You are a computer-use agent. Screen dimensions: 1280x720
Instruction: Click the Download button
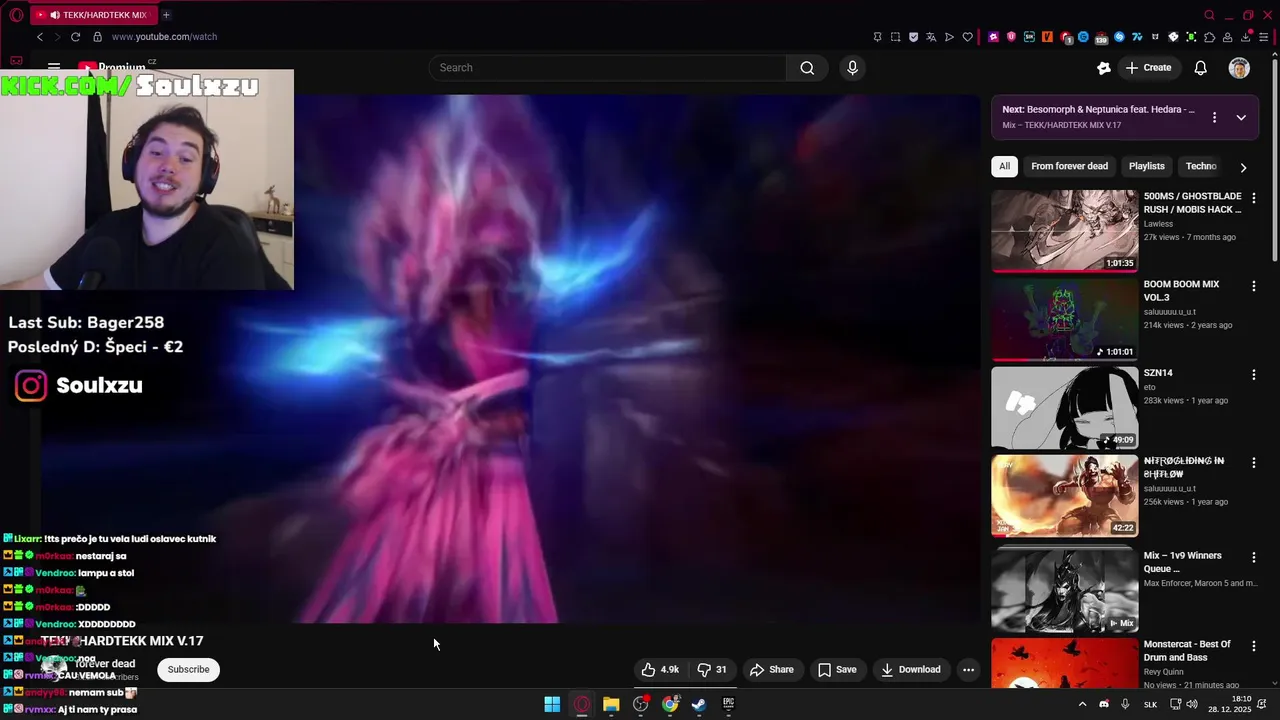click(x=911, y=670)
